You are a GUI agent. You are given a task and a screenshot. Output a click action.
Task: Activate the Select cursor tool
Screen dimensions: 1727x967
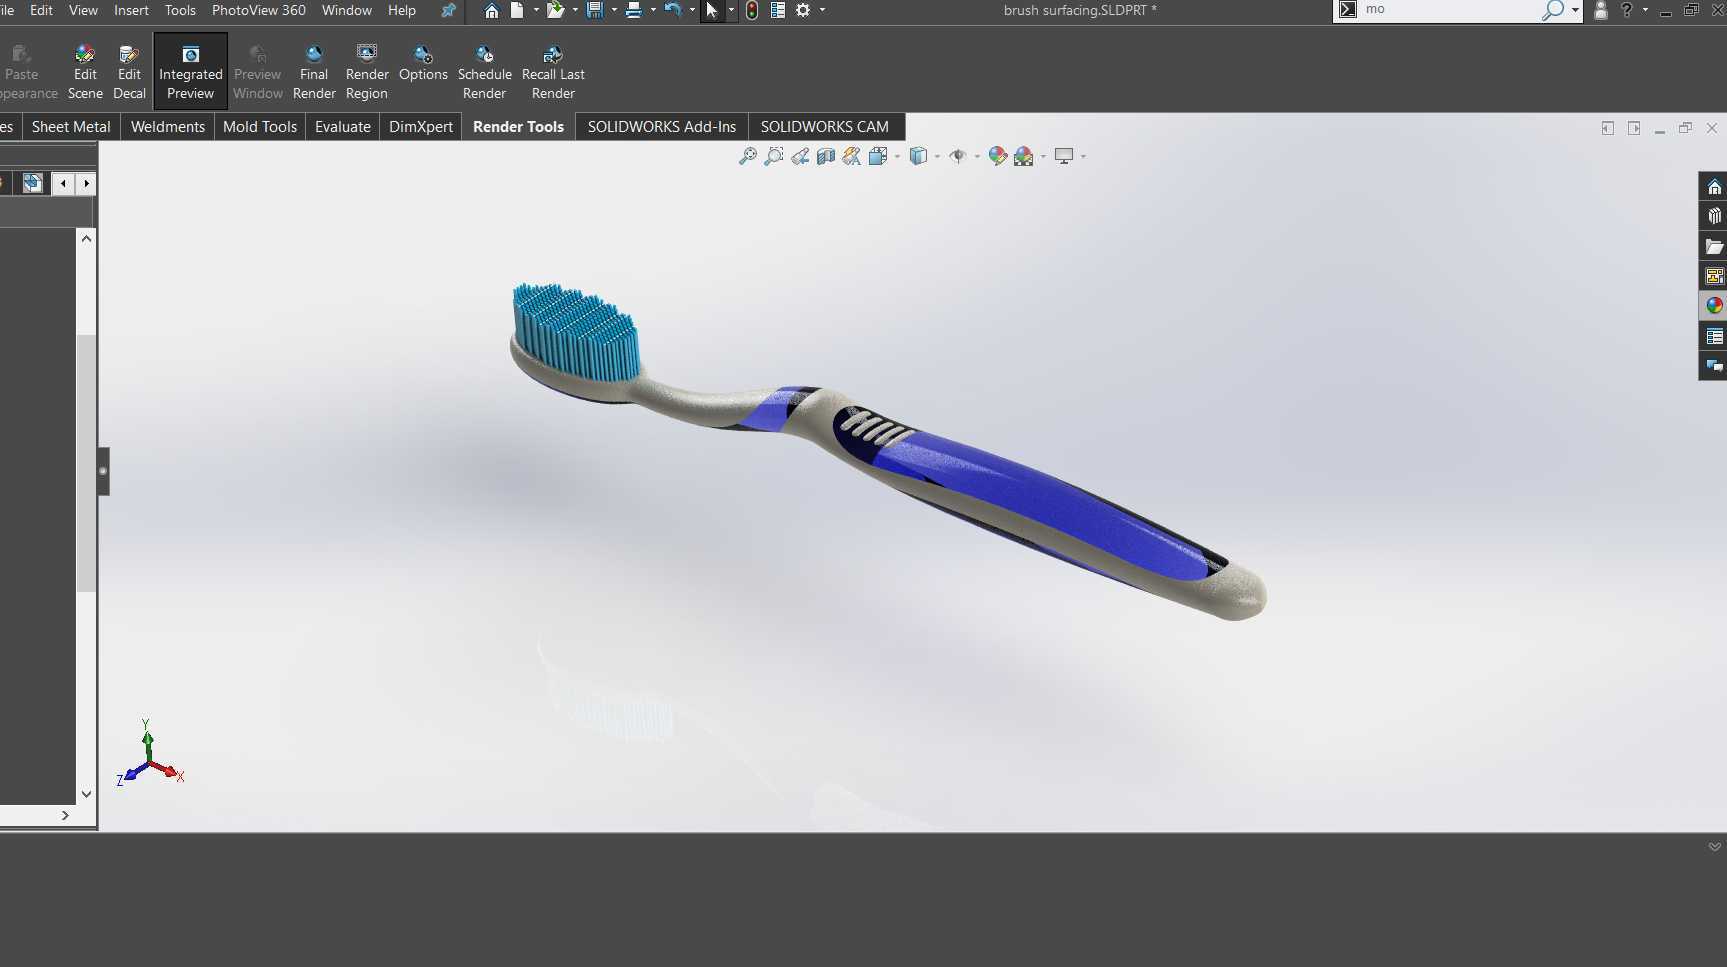pyautogui.click(x=712, y=10)
